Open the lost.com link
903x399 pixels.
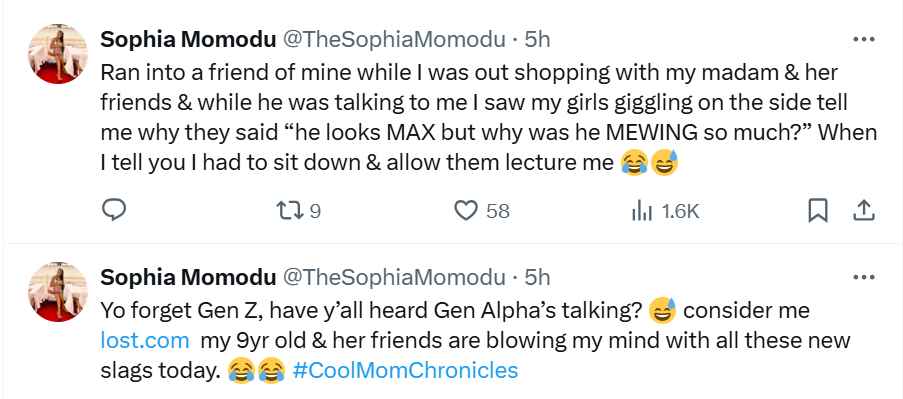(x=145, y=340)
